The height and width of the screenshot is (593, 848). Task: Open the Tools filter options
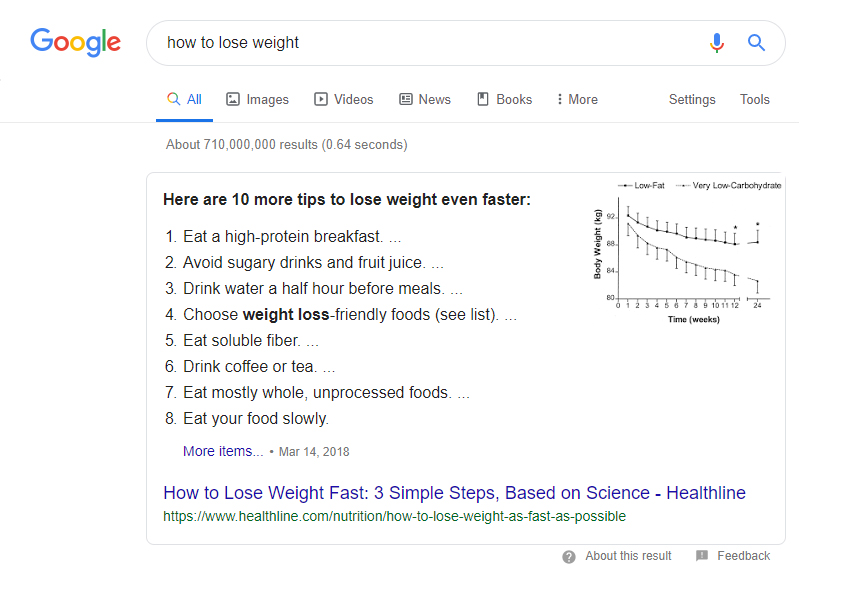pyautogui.click(x=754, y=100)
